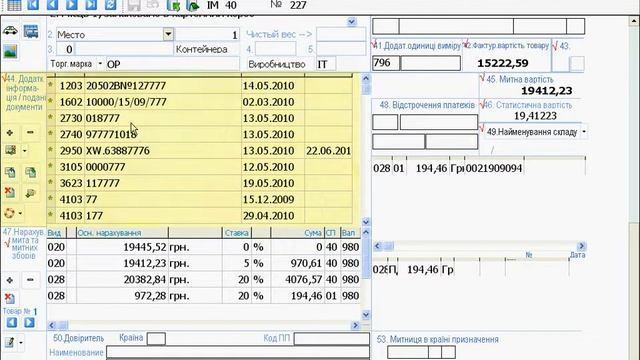640x360 pixels.
Task: Select document row 1203 20502BN№127777
Action: [x=200, y=86]
